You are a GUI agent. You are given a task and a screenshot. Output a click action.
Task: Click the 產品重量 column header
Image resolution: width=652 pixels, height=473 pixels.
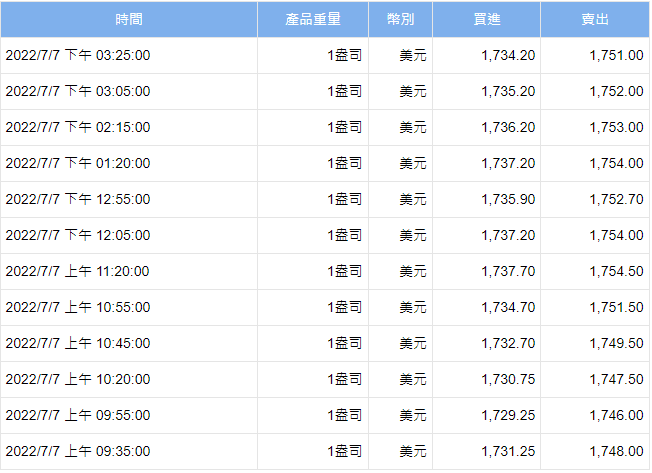pos(313,20)
